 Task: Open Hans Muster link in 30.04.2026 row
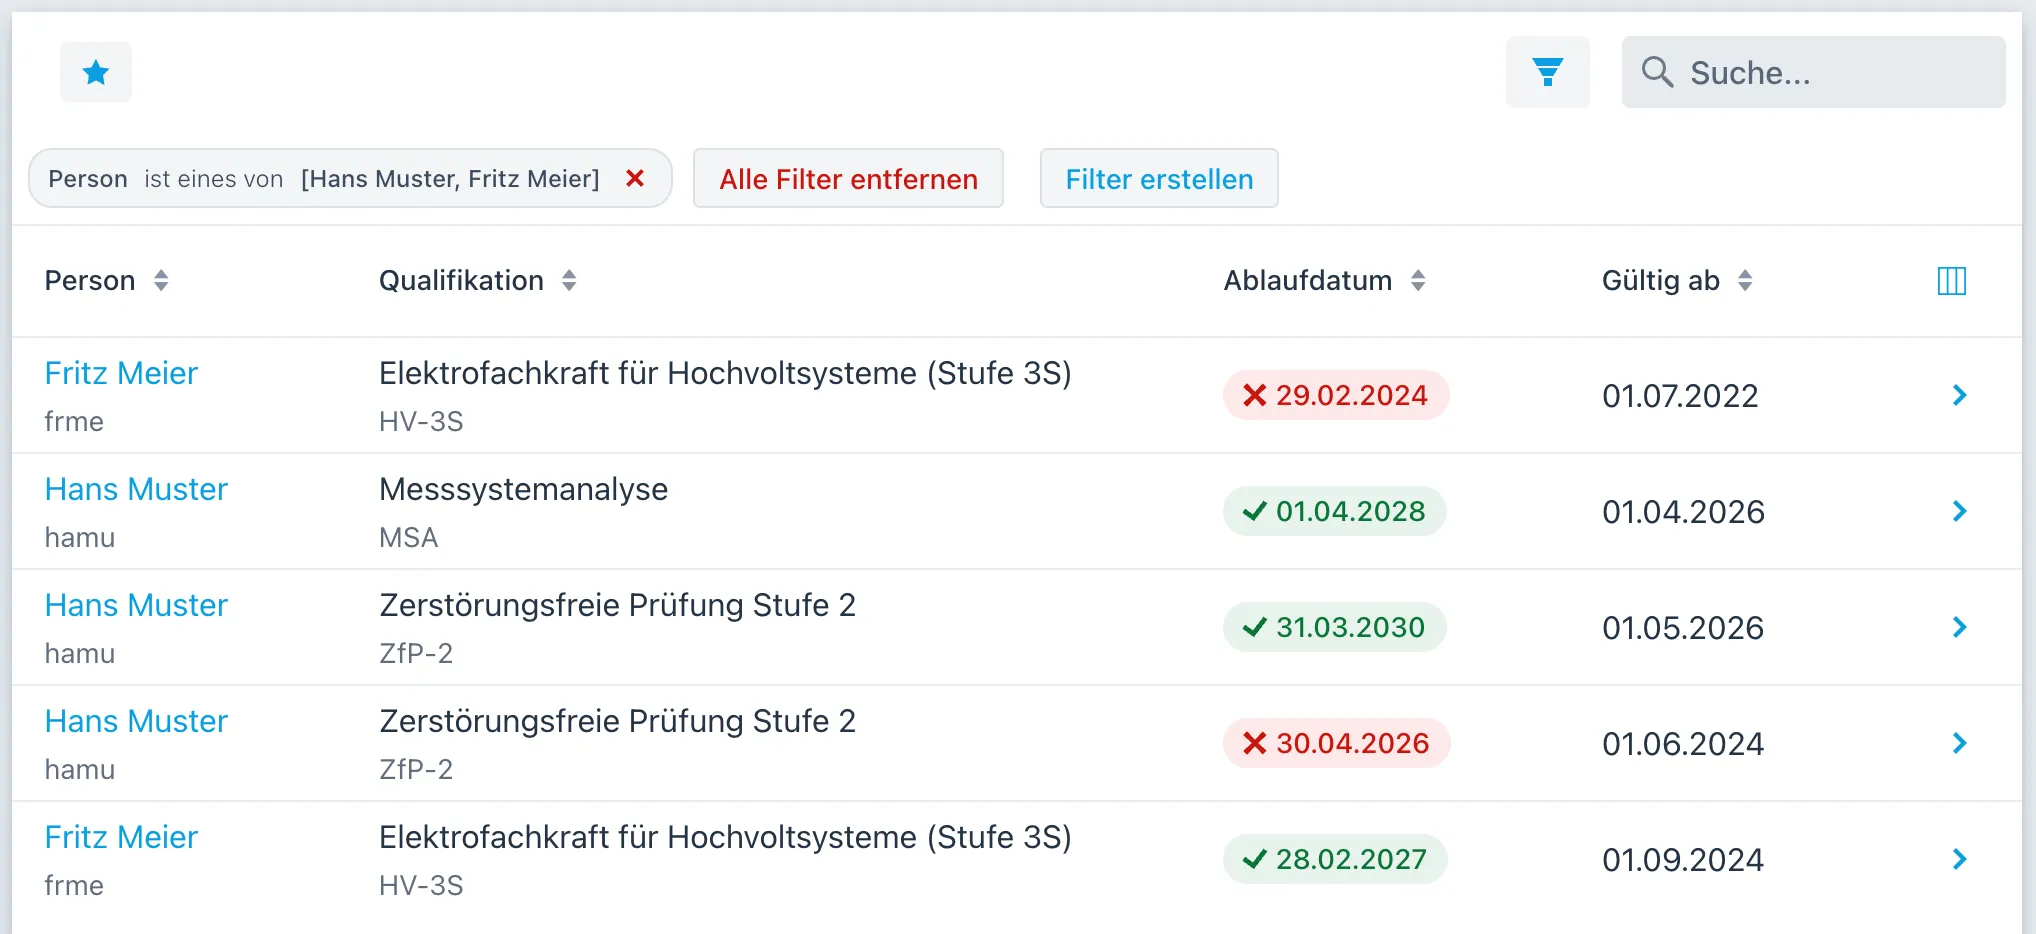pyautogui.click(x=136, y=721)
